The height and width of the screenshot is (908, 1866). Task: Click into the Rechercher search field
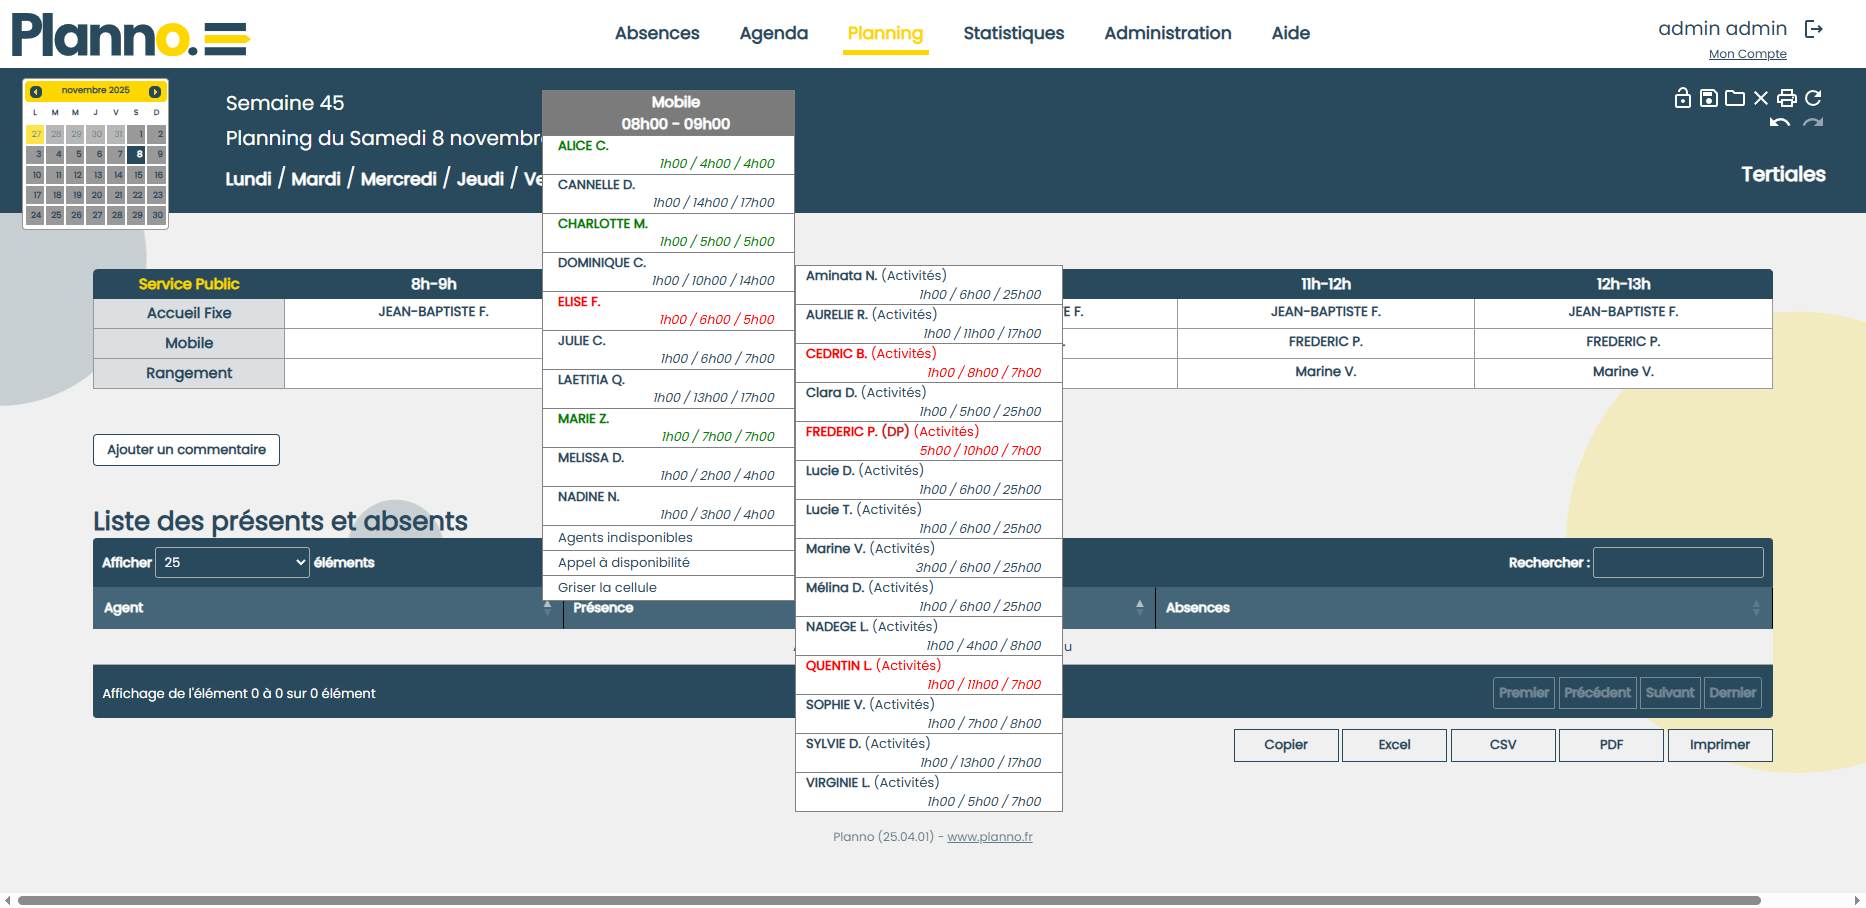(1677, 563)
